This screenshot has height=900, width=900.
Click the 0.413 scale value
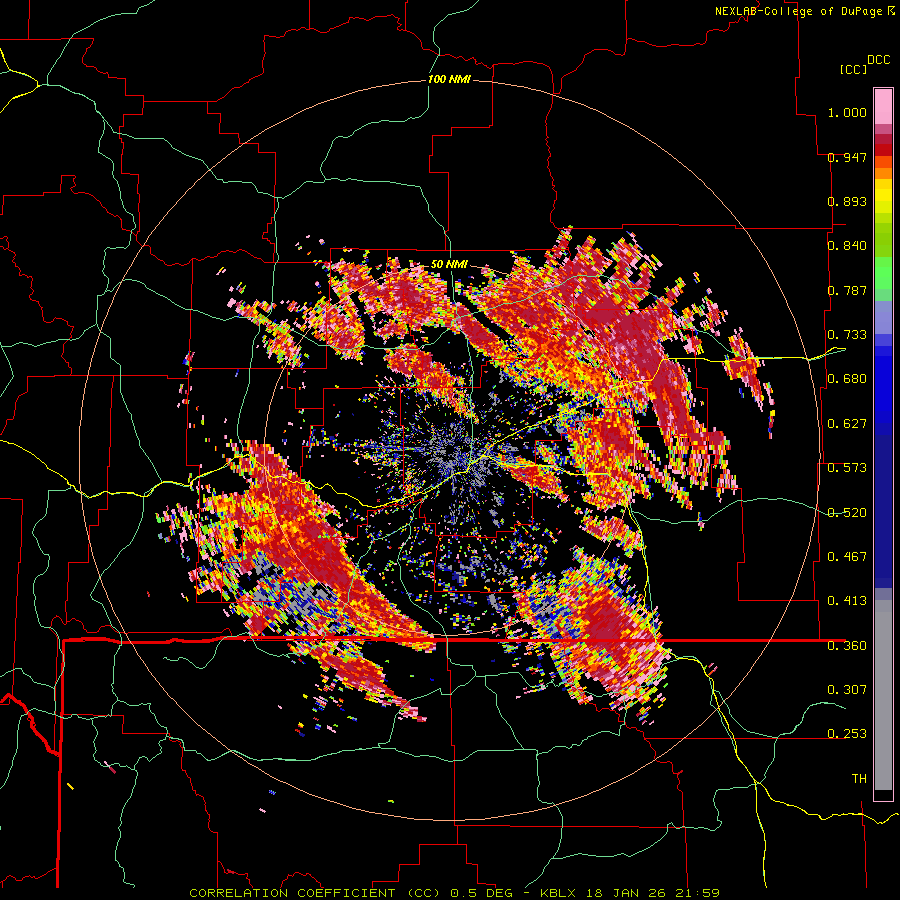pyautogui.click(x=847, y=601)
